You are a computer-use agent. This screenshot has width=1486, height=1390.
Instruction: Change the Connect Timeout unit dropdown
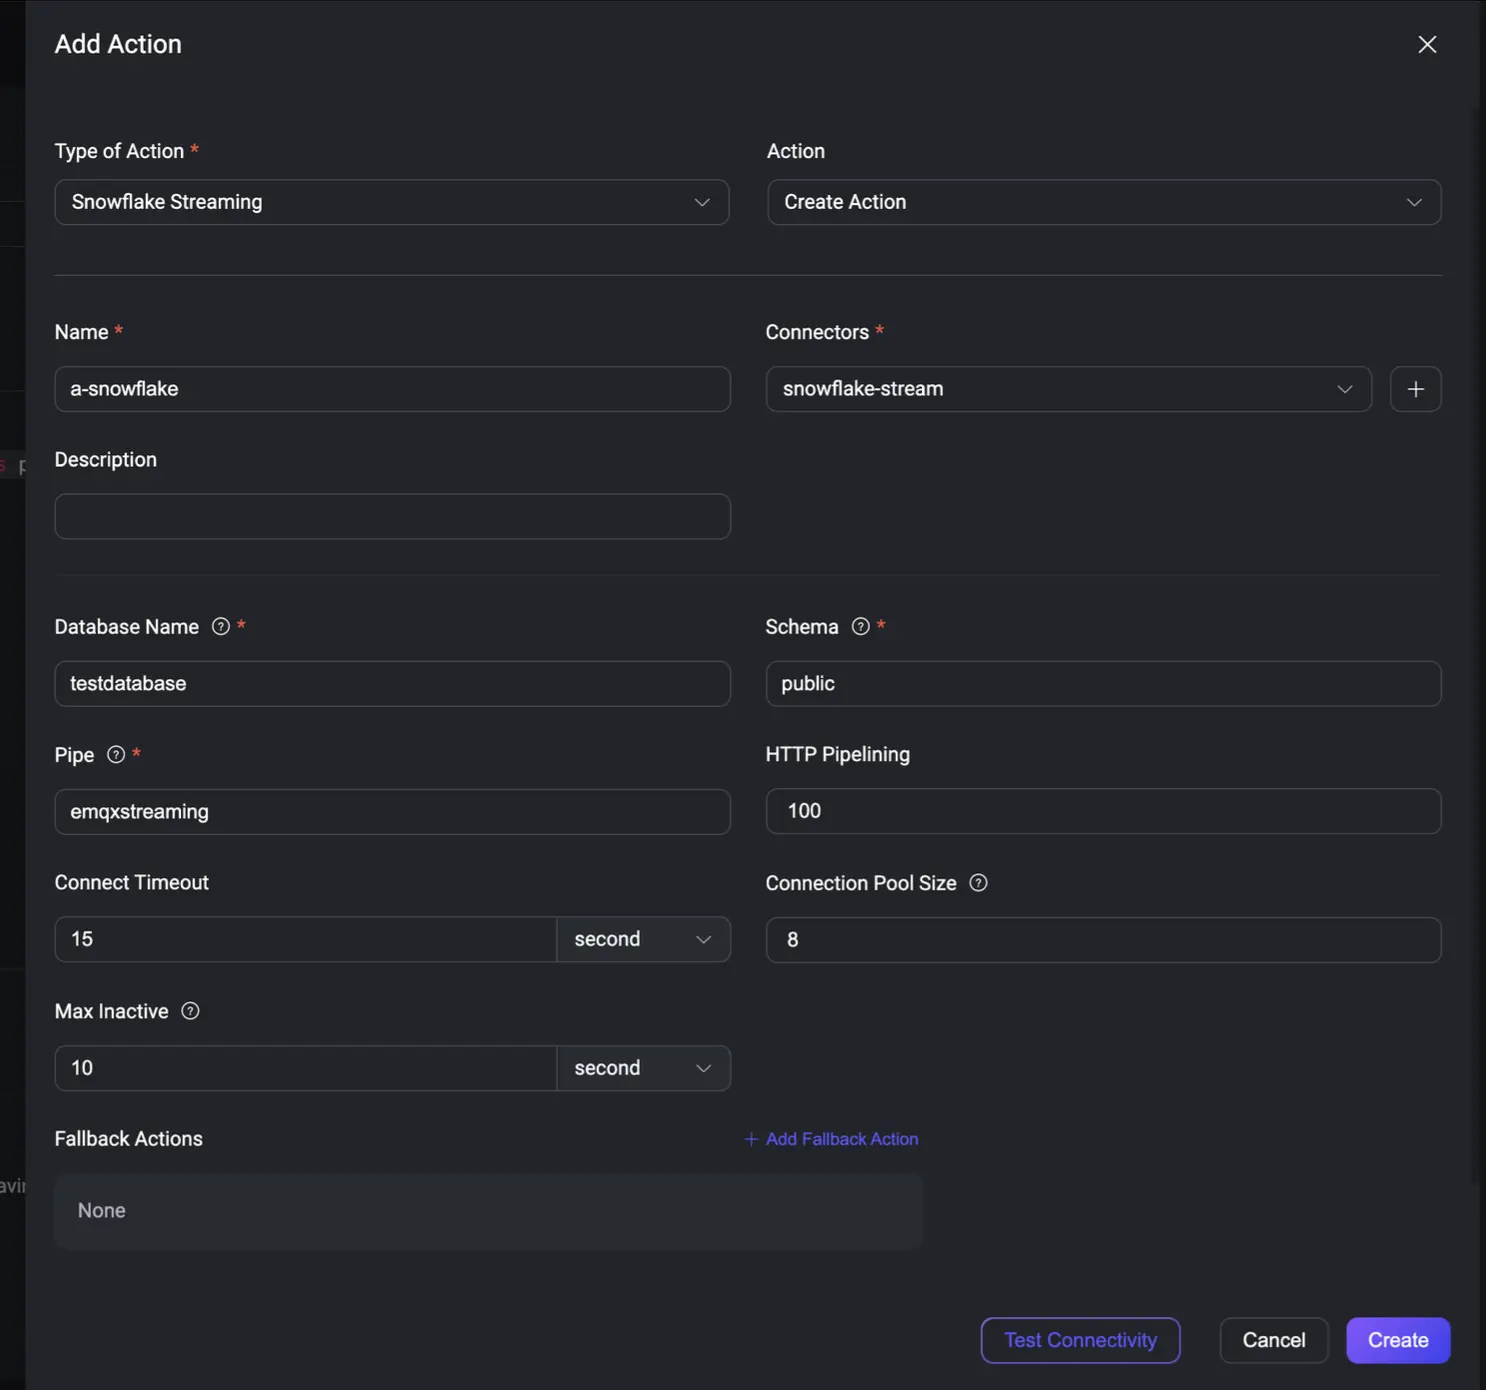pyautogui.click(x=643, y=939)
